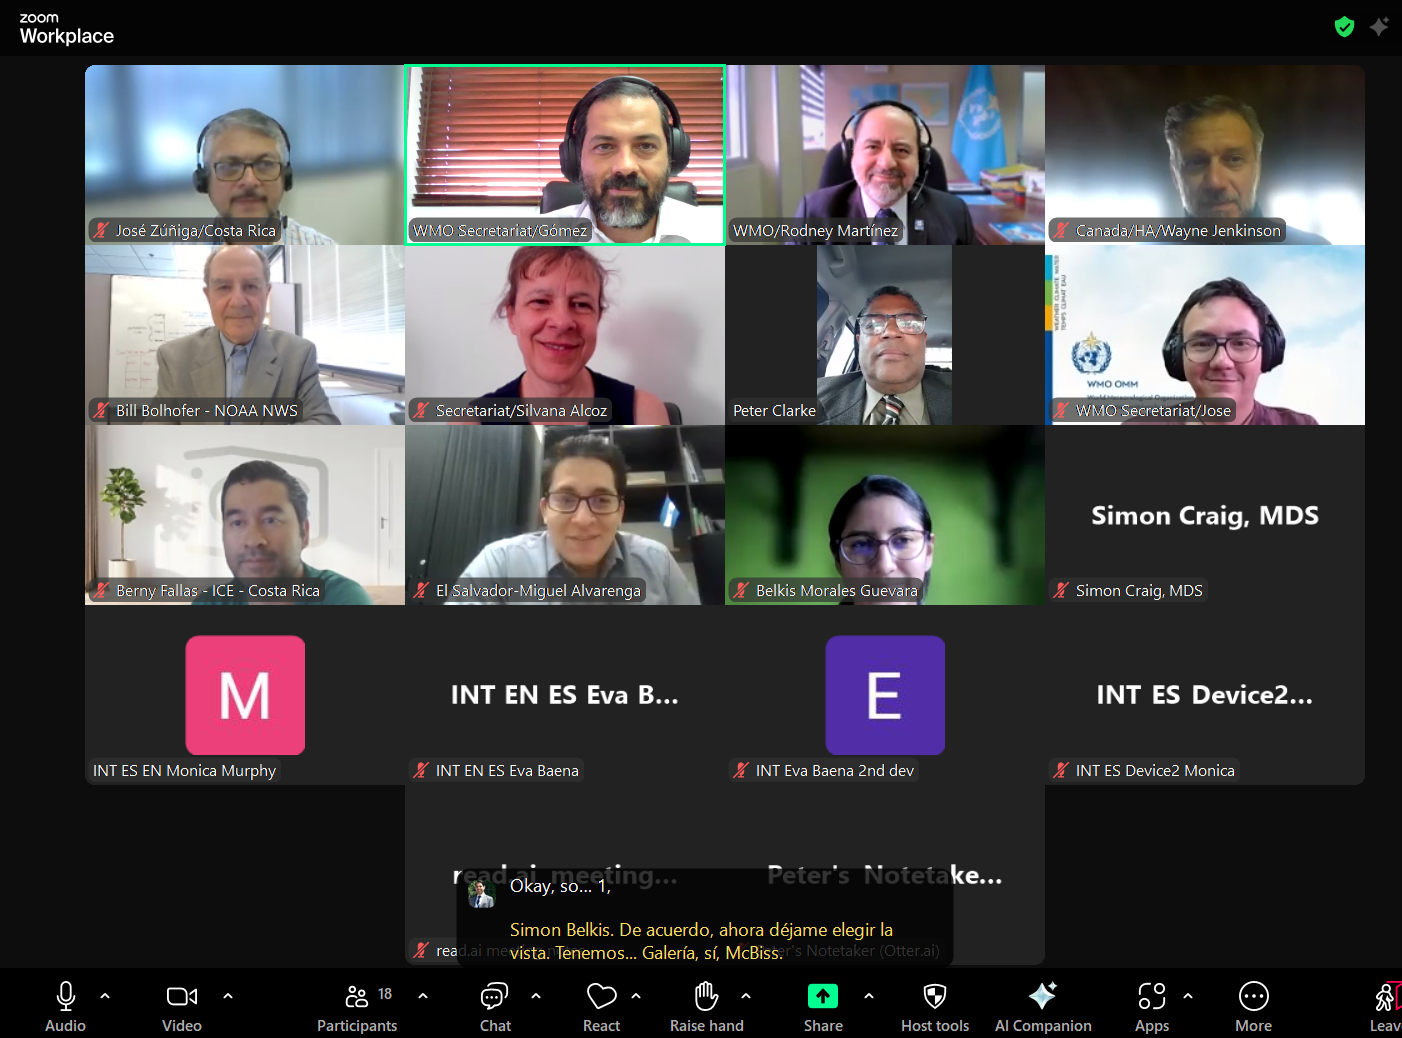This screenshot has height=1038, width=1402.
Task: Click muted mic icon on INT EN ES Eva Baena
Action: click(x=421, y=770)
